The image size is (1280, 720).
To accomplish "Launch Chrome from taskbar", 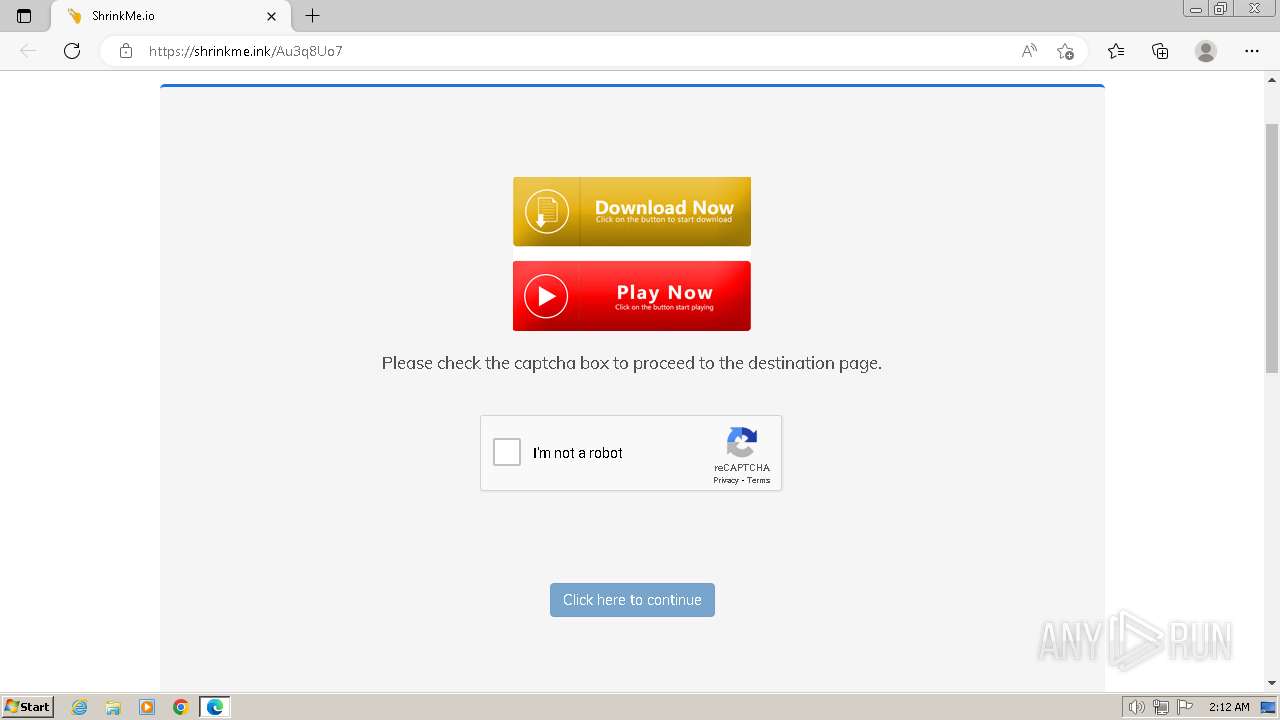I will tap(181, 707).
